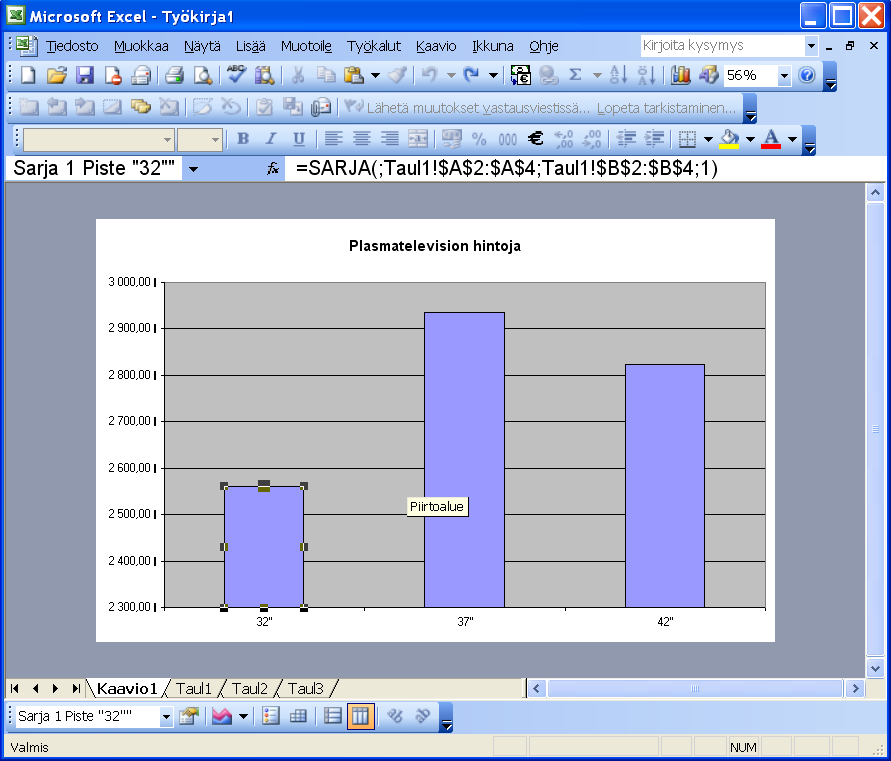This screenshot has height=761, width=891.
Task: Open the Fill Color dropdown arrow
Action: [x=750, y=139]
